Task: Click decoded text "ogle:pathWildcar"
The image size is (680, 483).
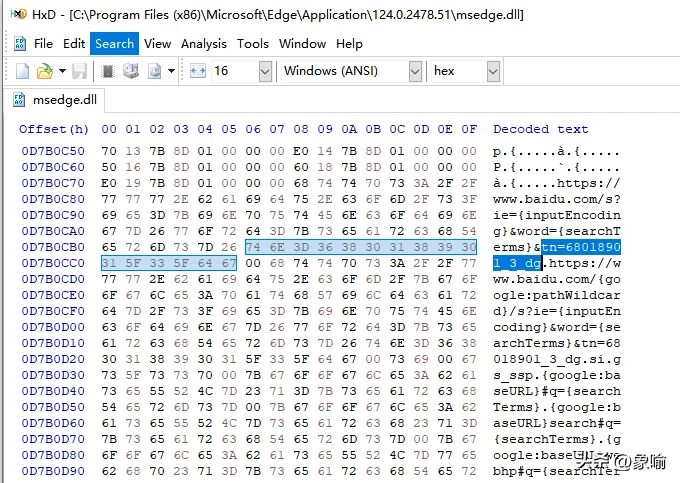Action: (557, 295)
